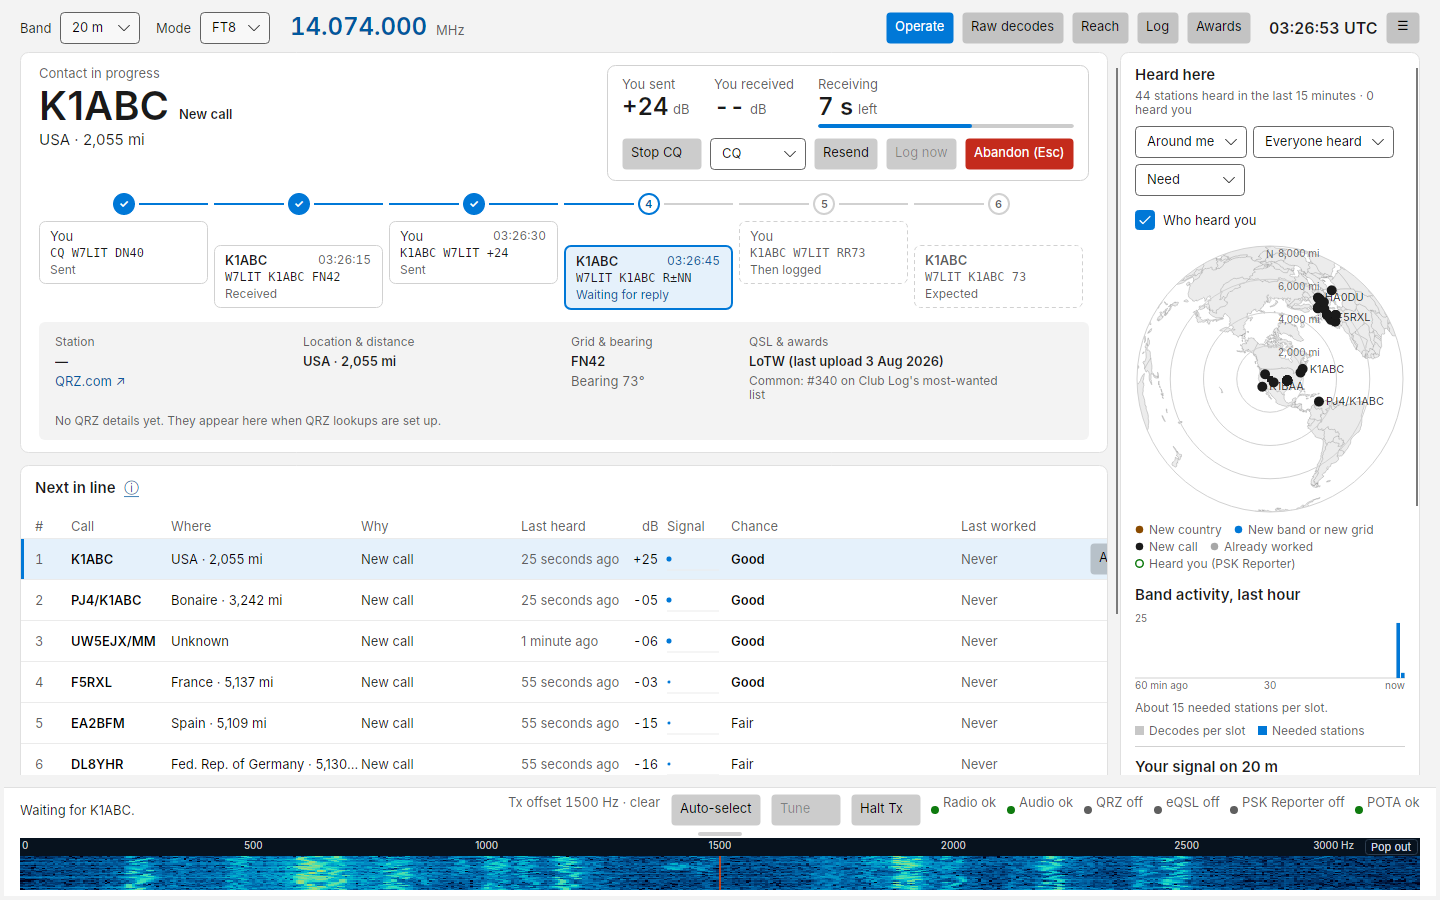Viewport: 1440px width, 900px height.
Task: Click step 5 circle in the timeline
Action: pyautogui.click(x=824, y=204)
